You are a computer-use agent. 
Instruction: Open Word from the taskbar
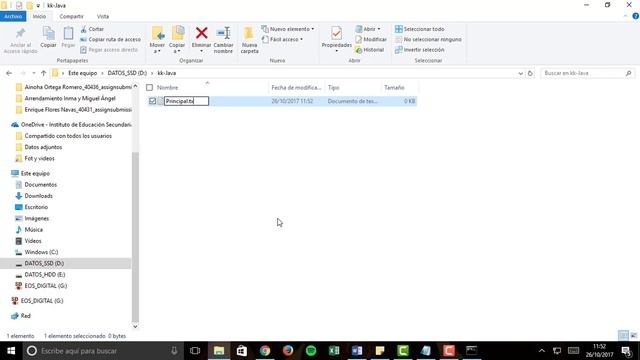pos(357,351)
